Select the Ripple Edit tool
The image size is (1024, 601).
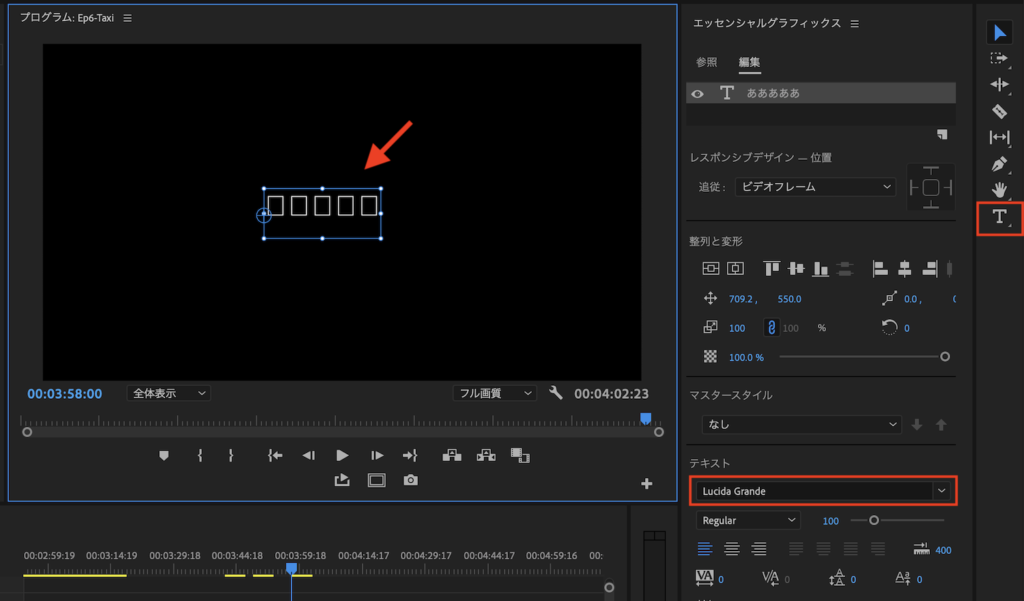999,85
